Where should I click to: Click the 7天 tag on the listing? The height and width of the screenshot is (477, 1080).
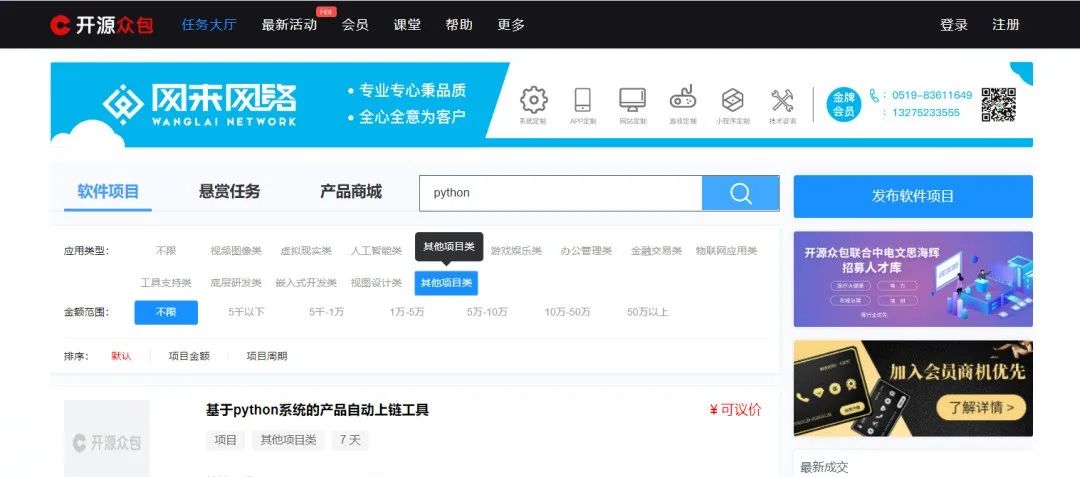click(x=350, y=440)
